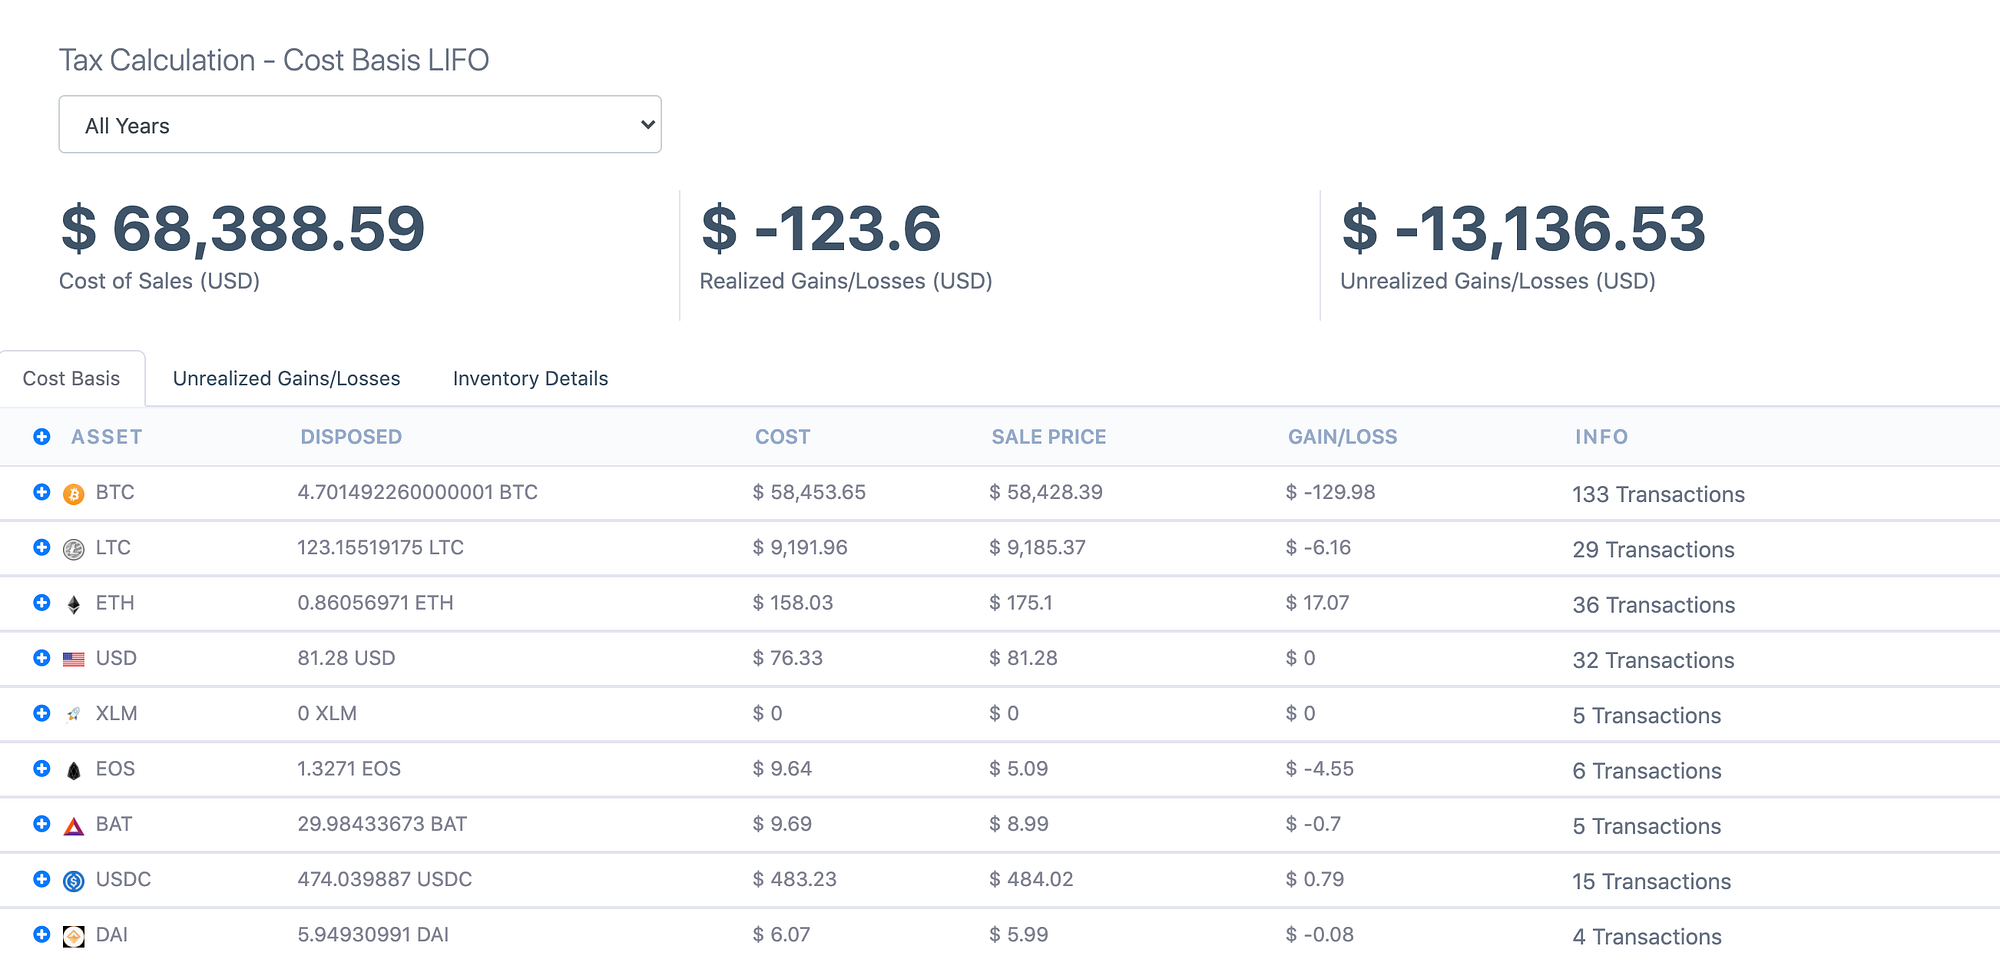Open the Inventory Details tab
Screen dimensions: 2000x975
coord(529,378)
